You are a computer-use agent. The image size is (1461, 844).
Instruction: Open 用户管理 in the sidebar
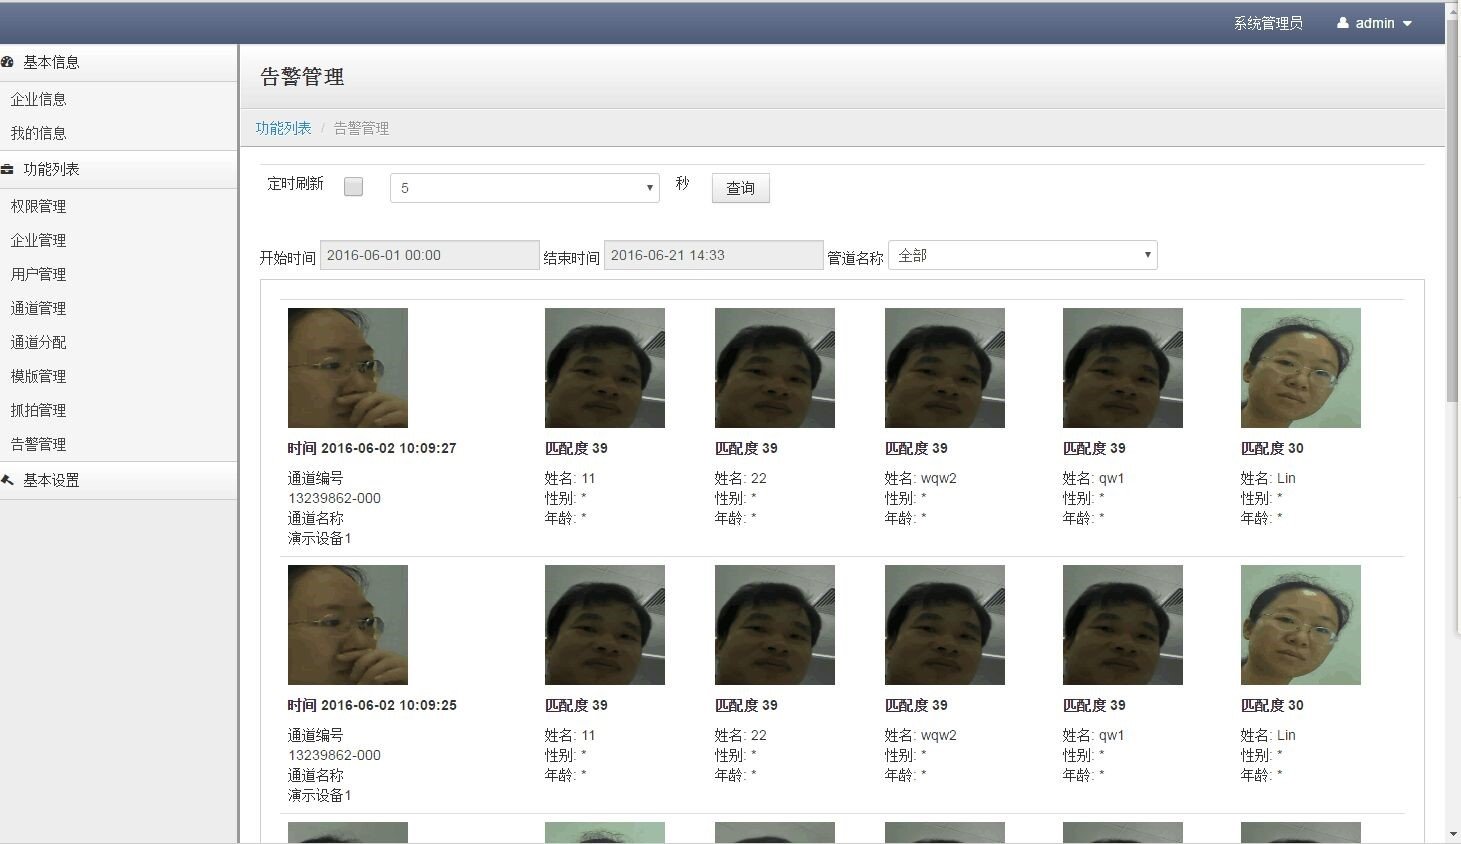pos(39,274)
